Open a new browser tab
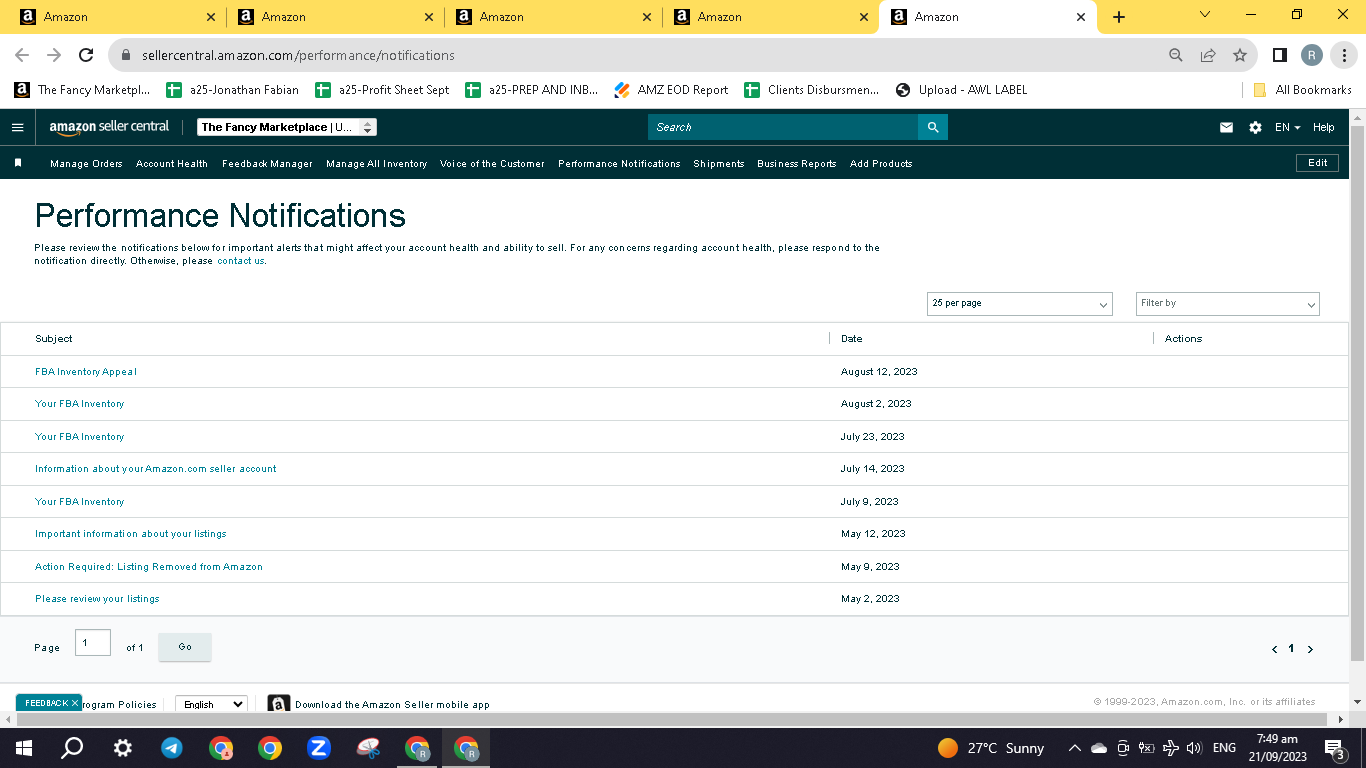Image resolution: width=1366 pixels, height=768 pixels. coord(1119,17)
